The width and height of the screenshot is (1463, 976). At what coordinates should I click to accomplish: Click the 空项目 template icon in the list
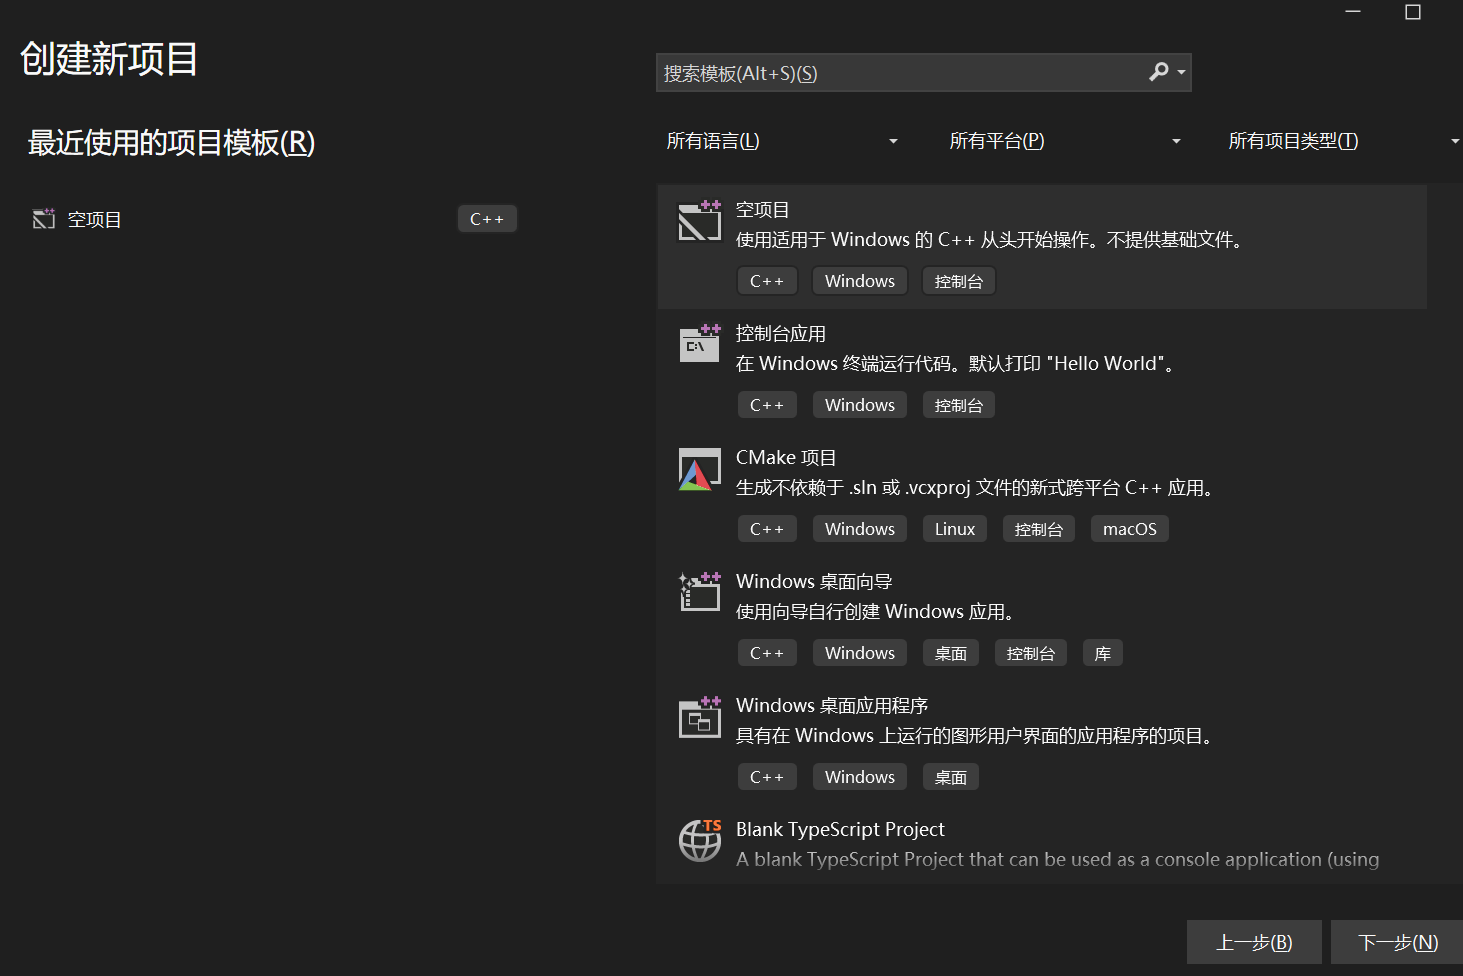coord(699,222)
